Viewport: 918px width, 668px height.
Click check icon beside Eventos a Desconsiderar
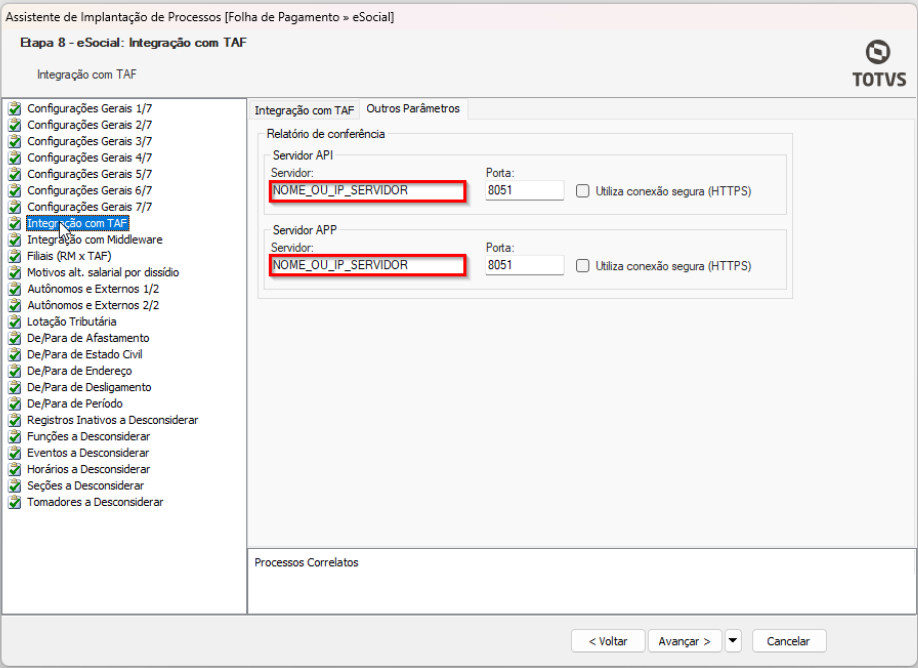(x=15, y=453)
